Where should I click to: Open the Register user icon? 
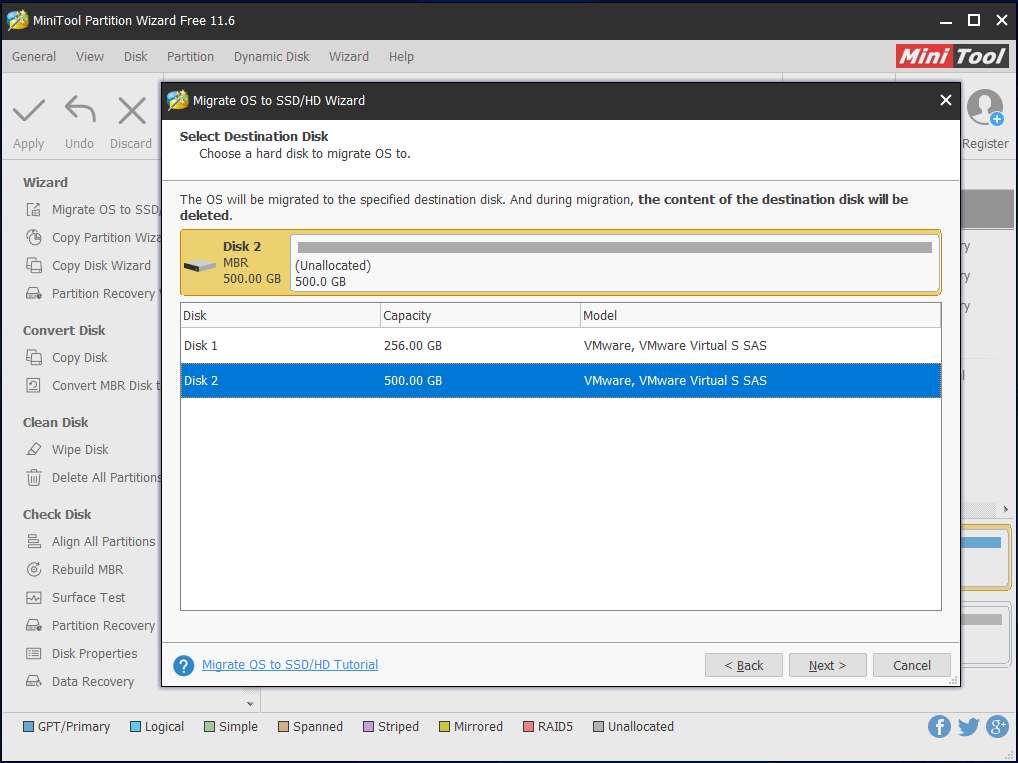985,107
